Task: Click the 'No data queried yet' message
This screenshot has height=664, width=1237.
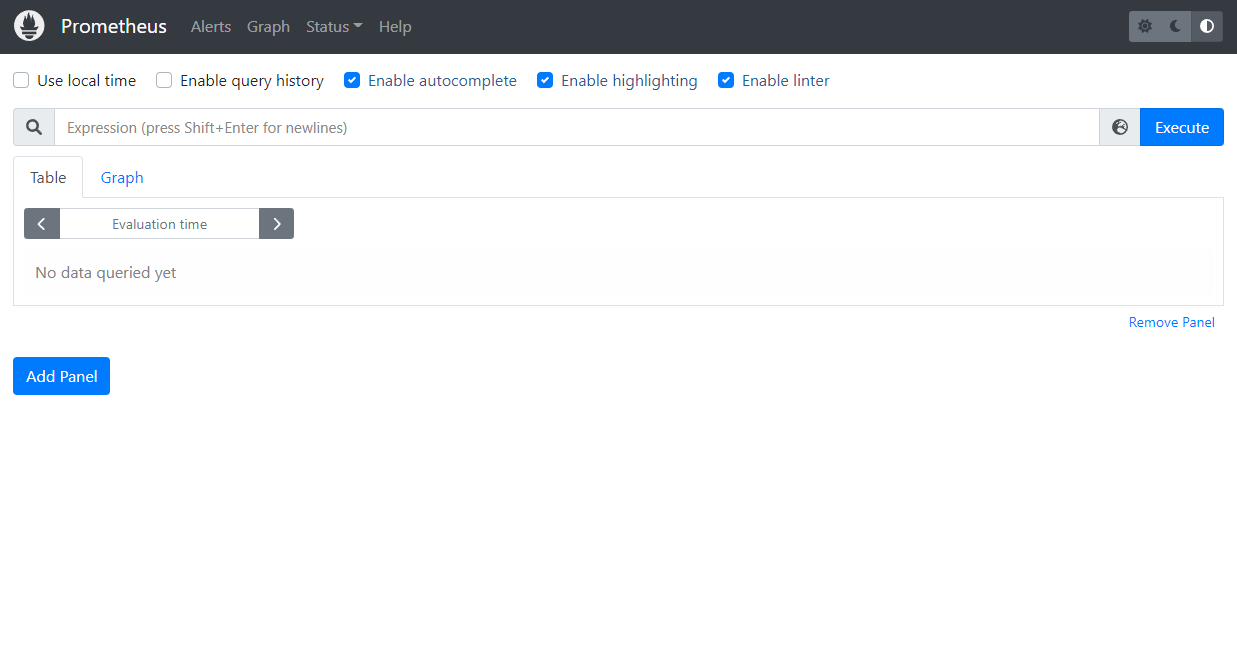Action: click(x=106, y=272)
